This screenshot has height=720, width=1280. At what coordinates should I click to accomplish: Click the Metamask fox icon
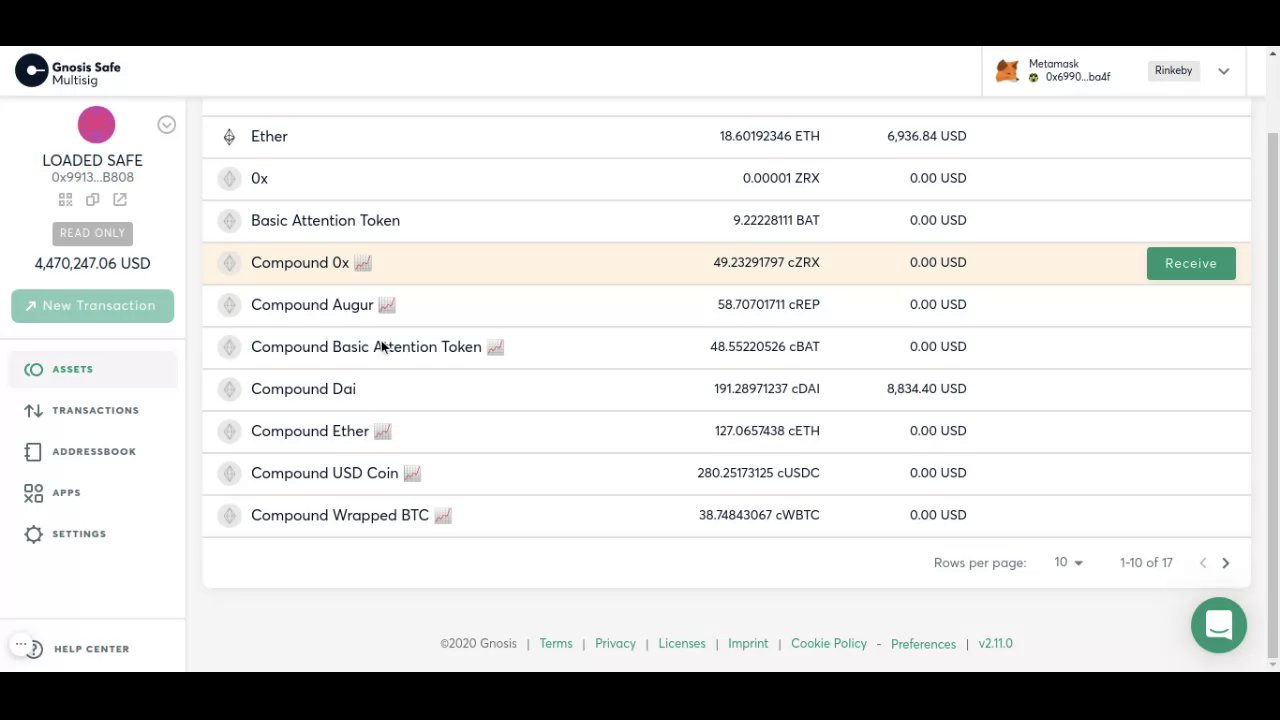click(x=1007, y=71)
